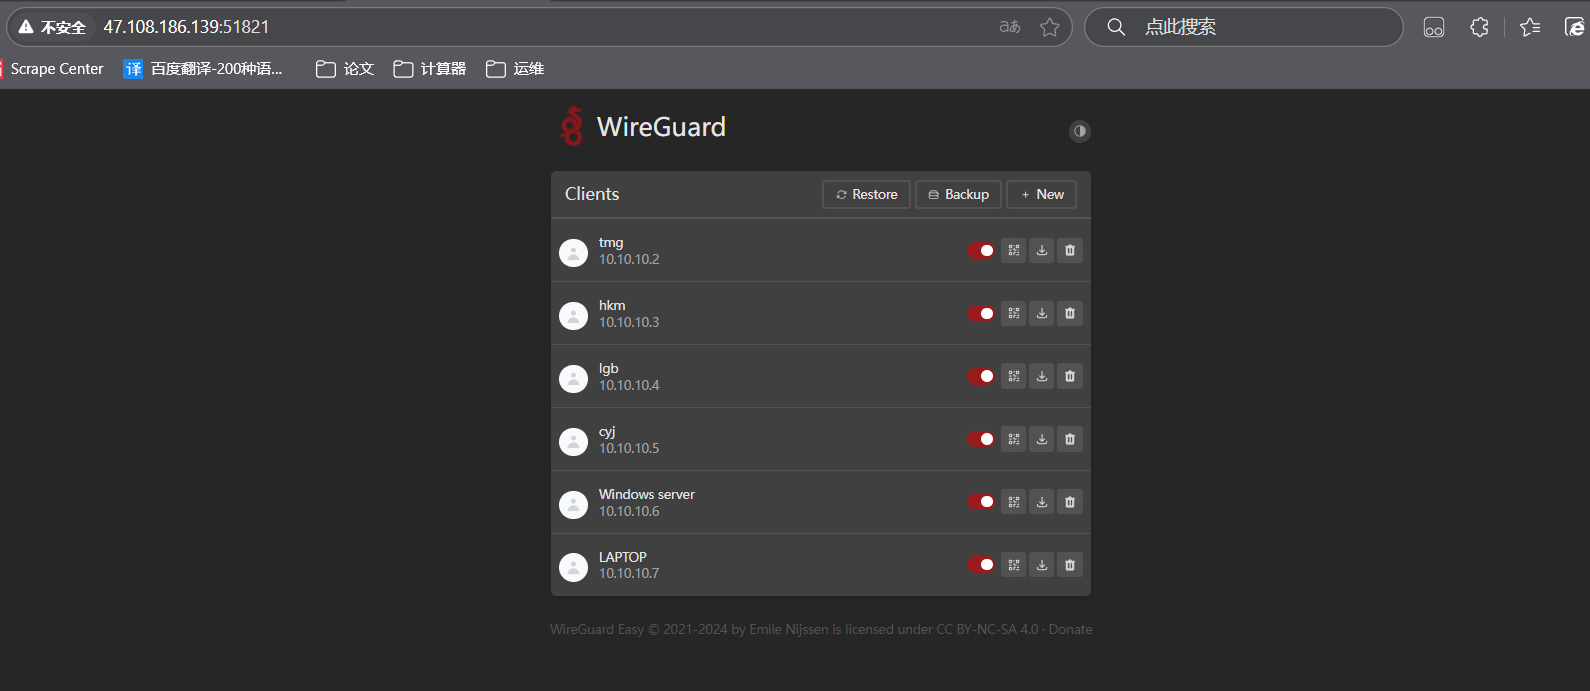Disable the Windows server client toggle

981,502
